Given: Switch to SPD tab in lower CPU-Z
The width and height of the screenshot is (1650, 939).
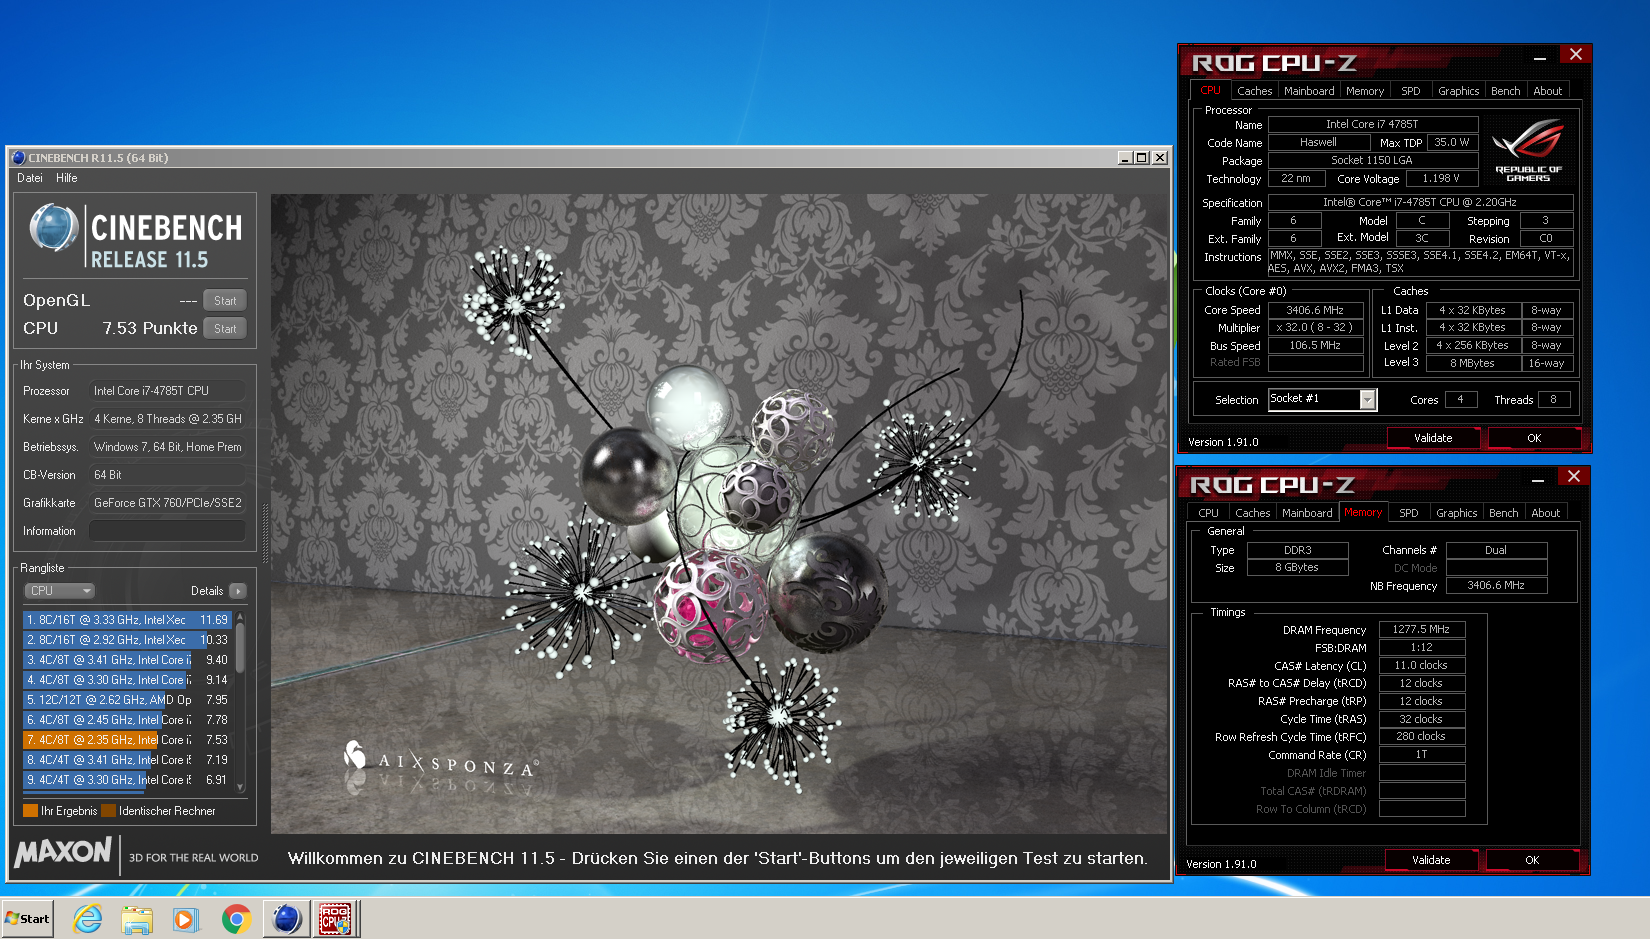Looking at the screenshot, I should click(x=1409, y=513).
